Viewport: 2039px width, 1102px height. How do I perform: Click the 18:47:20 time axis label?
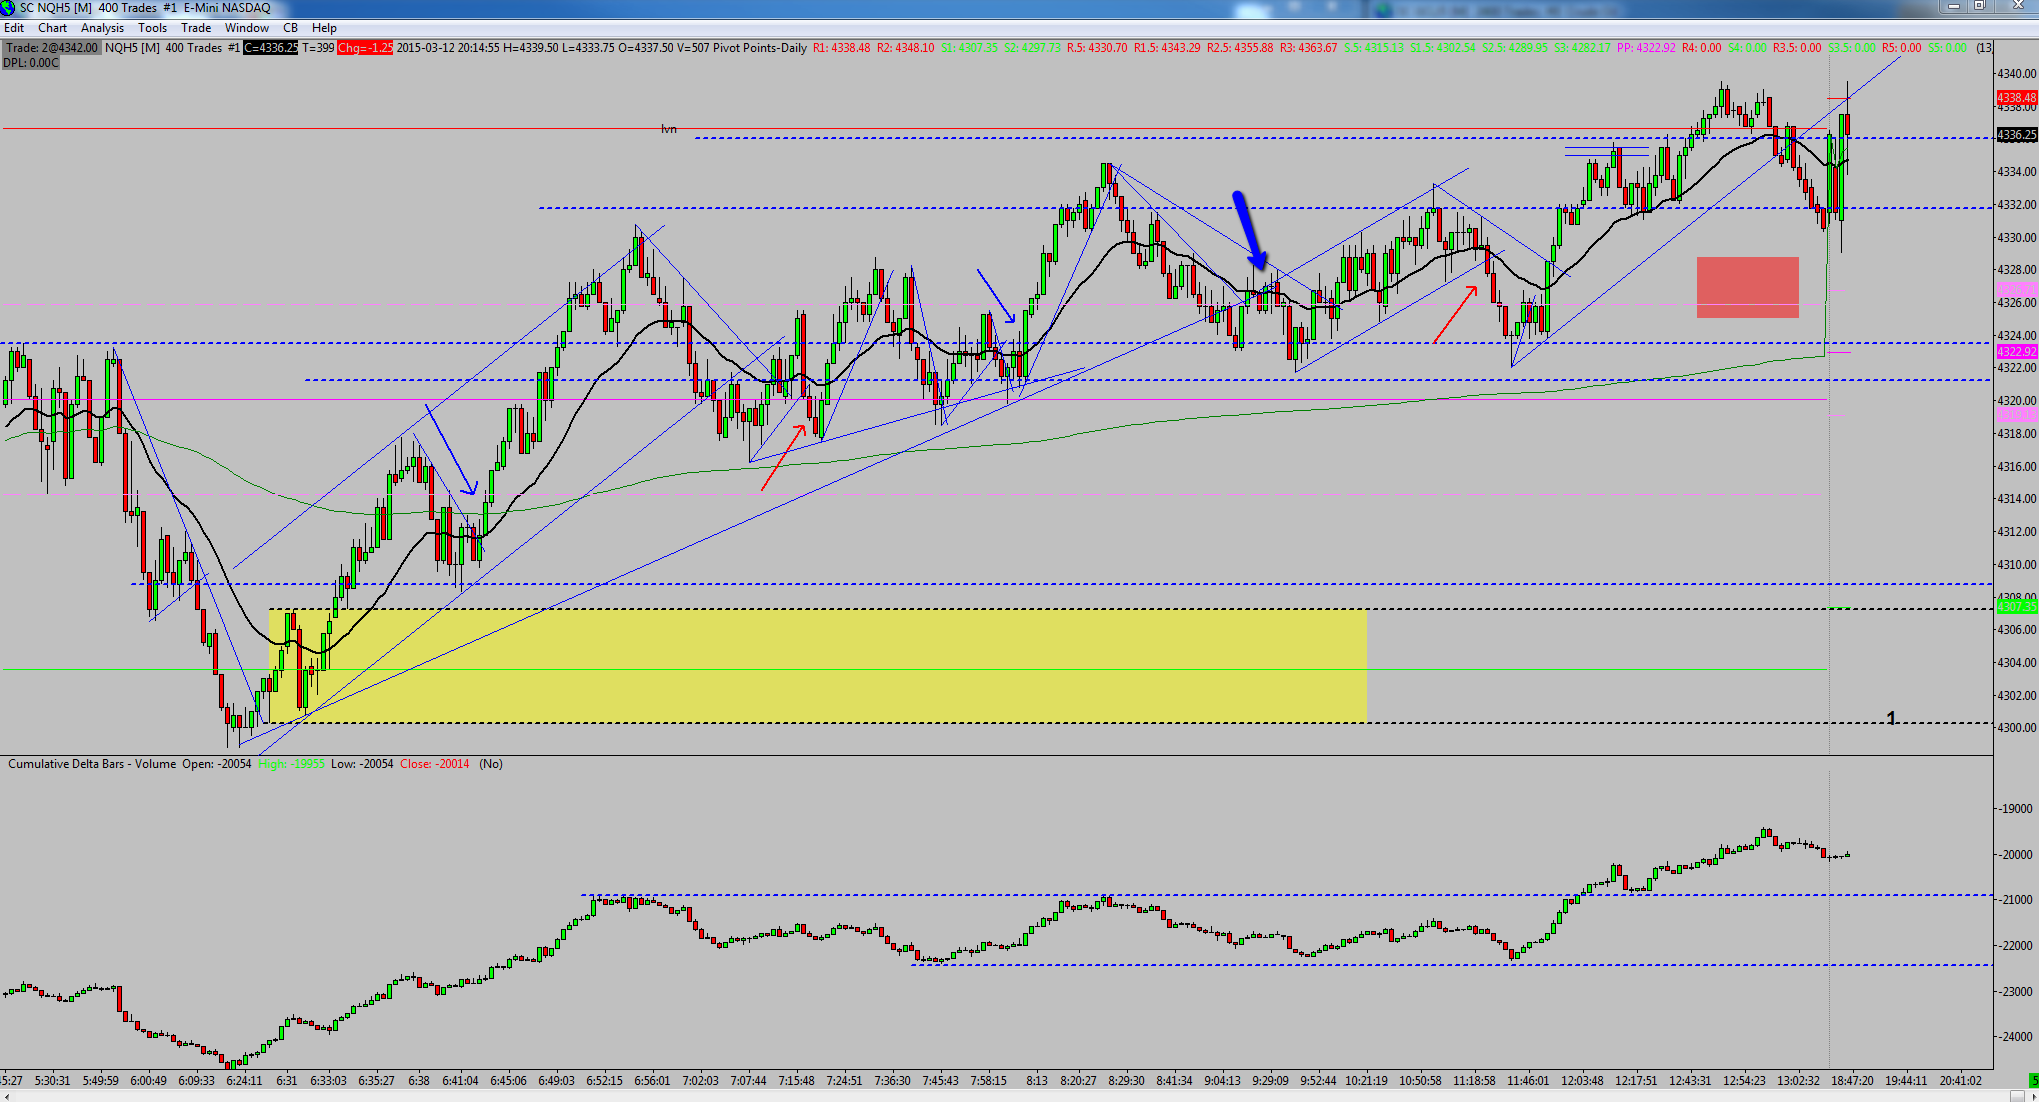(x=1852, y=1081)
